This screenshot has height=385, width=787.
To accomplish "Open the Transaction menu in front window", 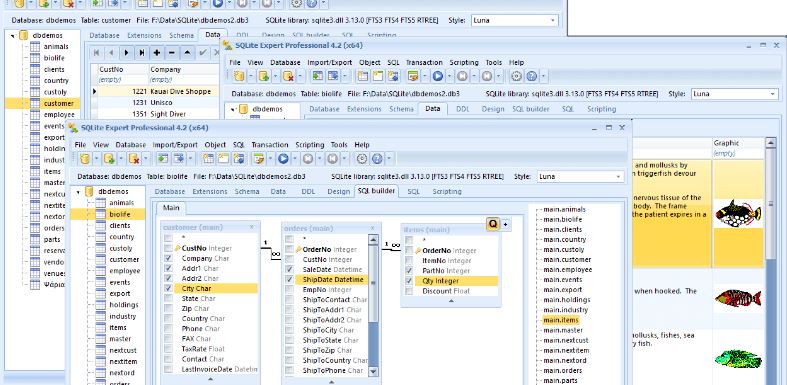I will [270, 145].
